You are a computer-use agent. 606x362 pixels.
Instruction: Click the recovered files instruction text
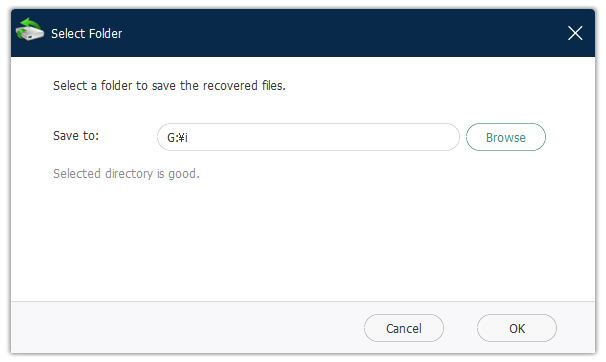click(169, 85)
